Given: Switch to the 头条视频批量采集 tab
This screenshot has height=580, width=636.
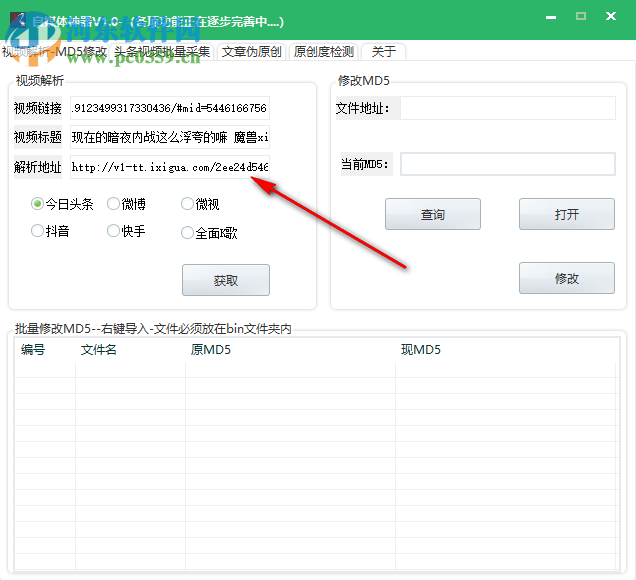Looking at the screenshot, I should pyautogui.click(x=162, y=52).
